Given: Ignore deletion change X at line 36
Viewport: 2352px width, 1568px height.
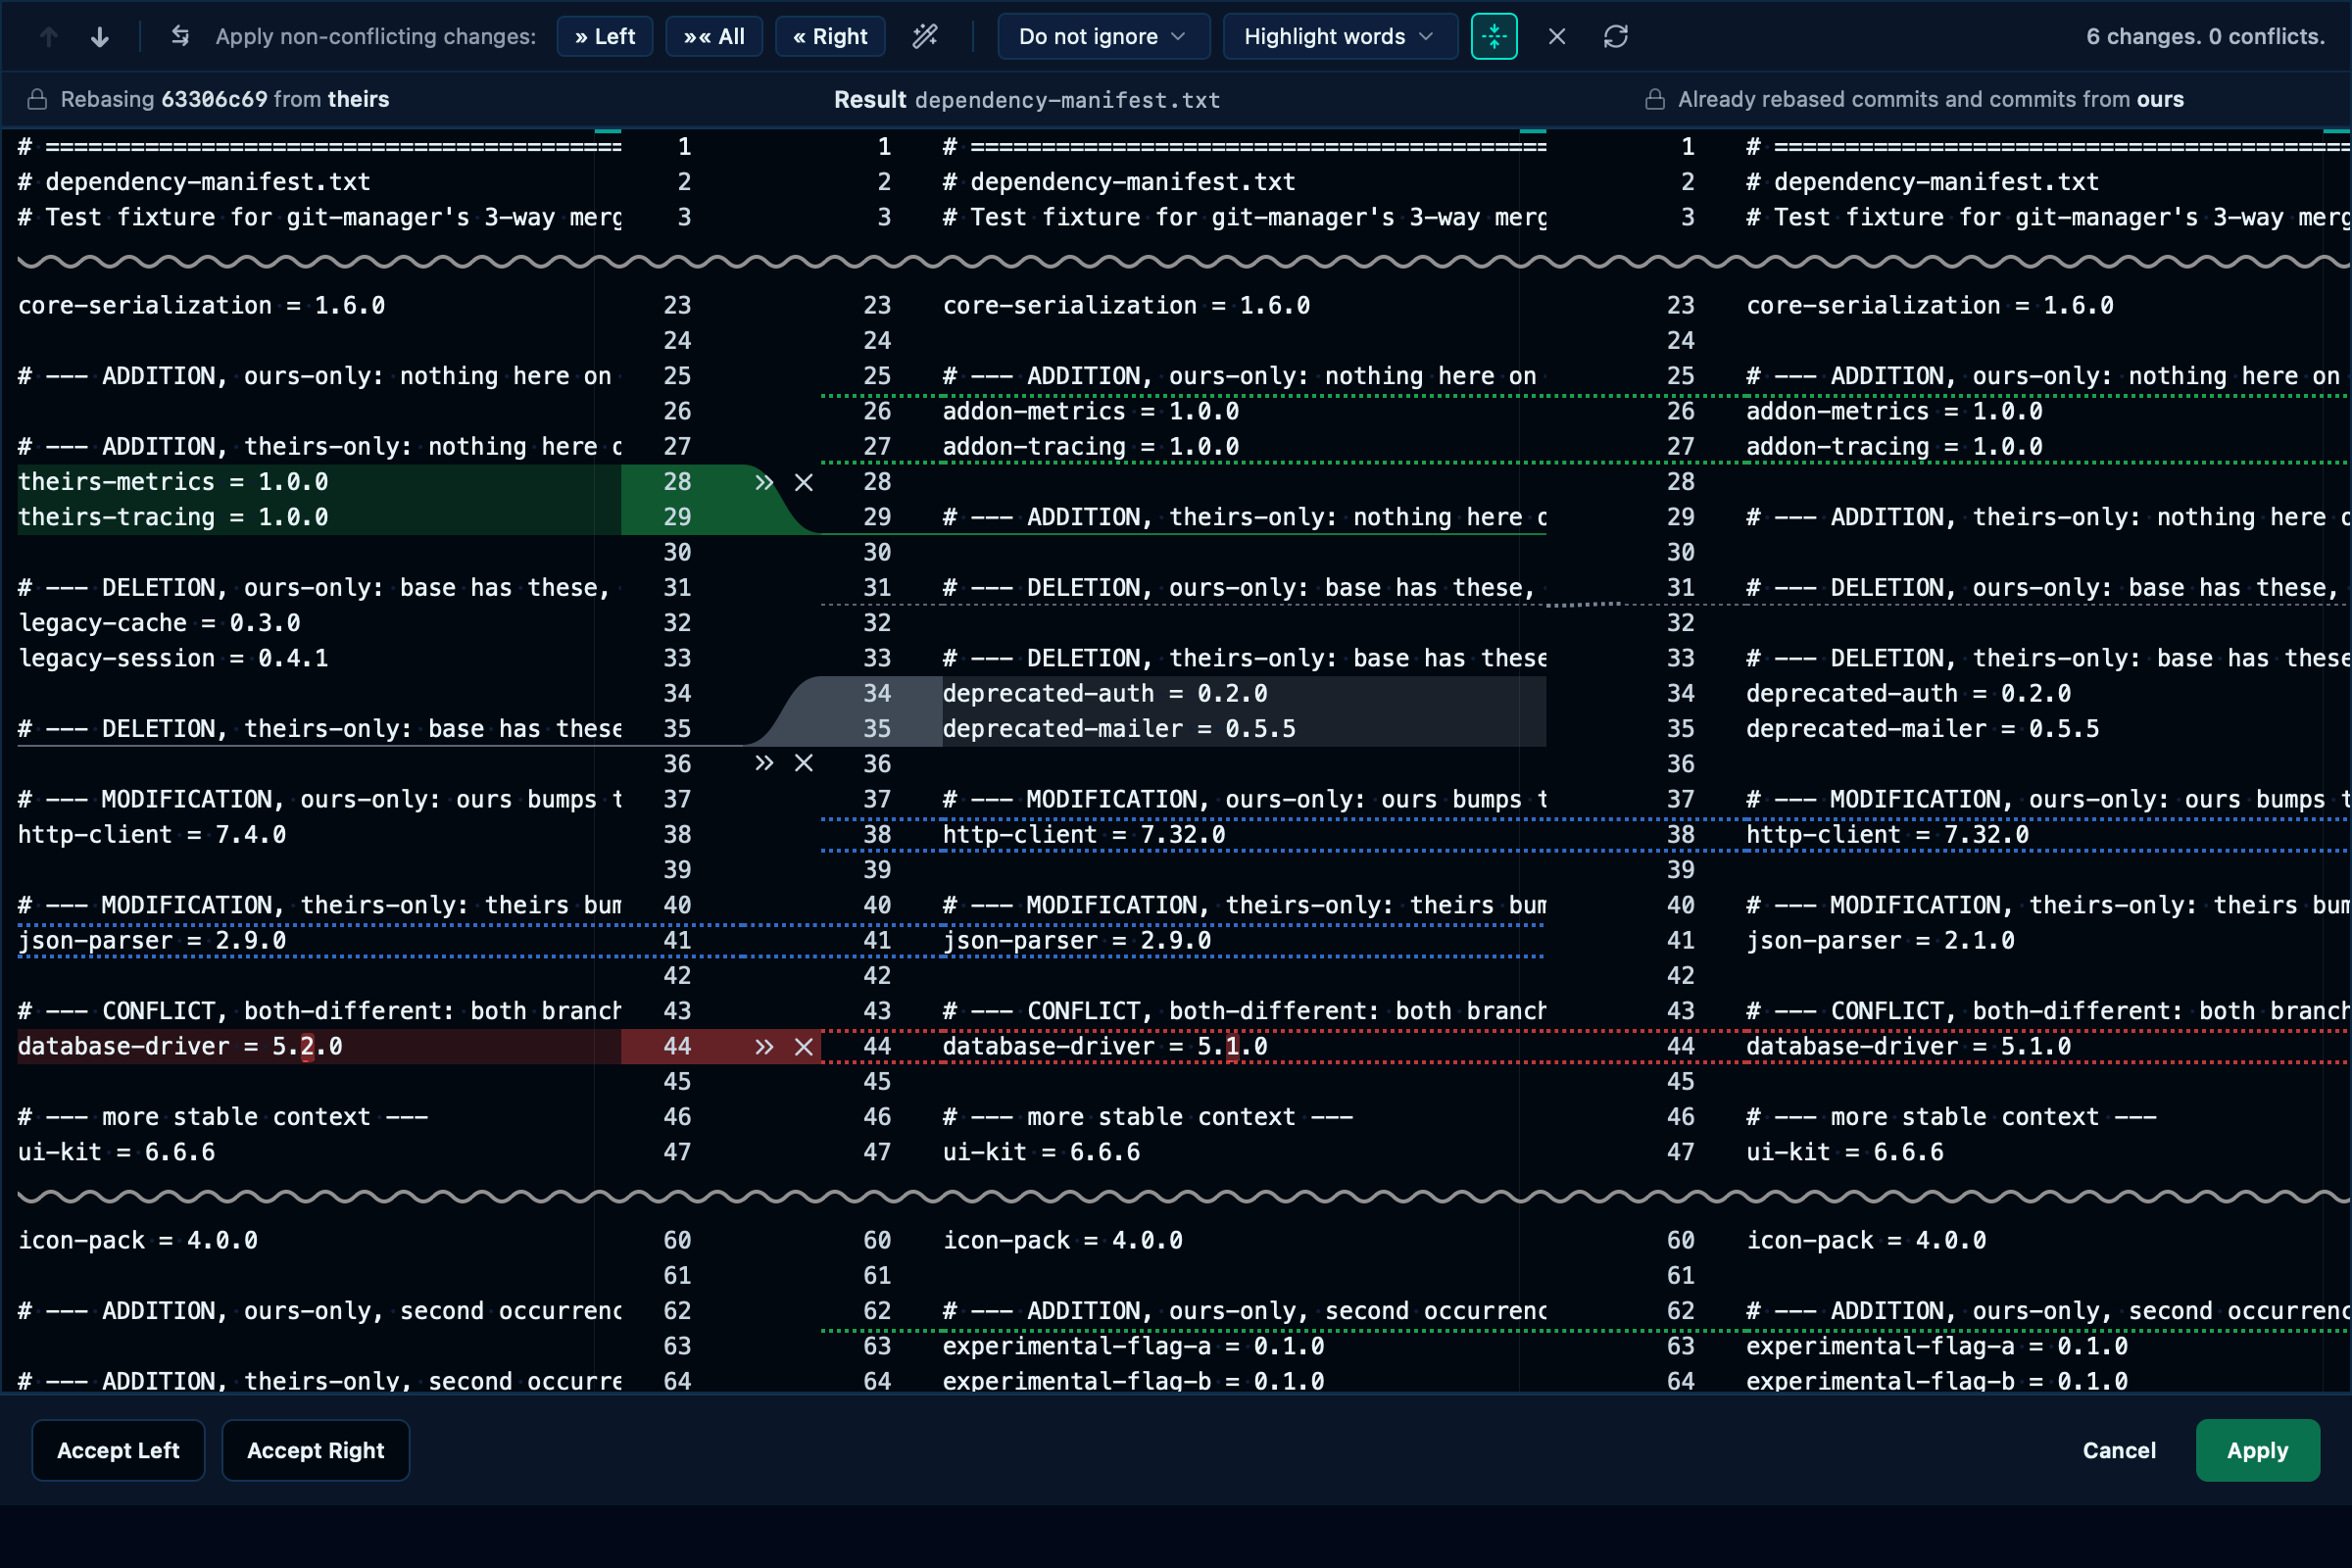Looking at the screenshot, I should point(804,764).
